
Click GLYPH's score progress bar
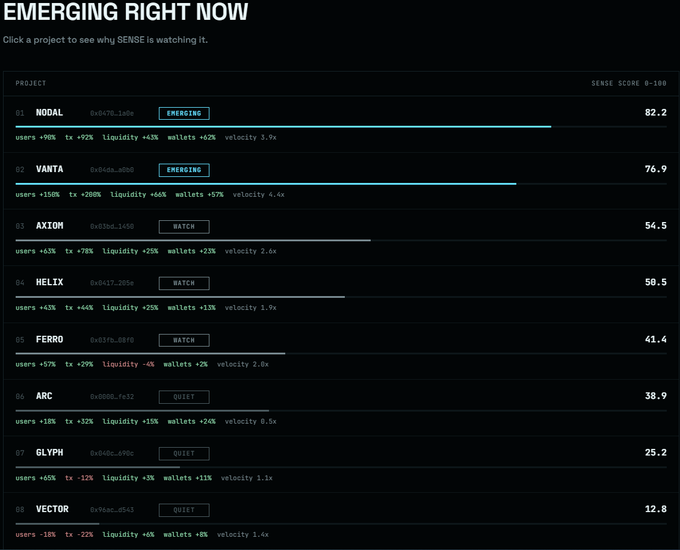point(341,467)
